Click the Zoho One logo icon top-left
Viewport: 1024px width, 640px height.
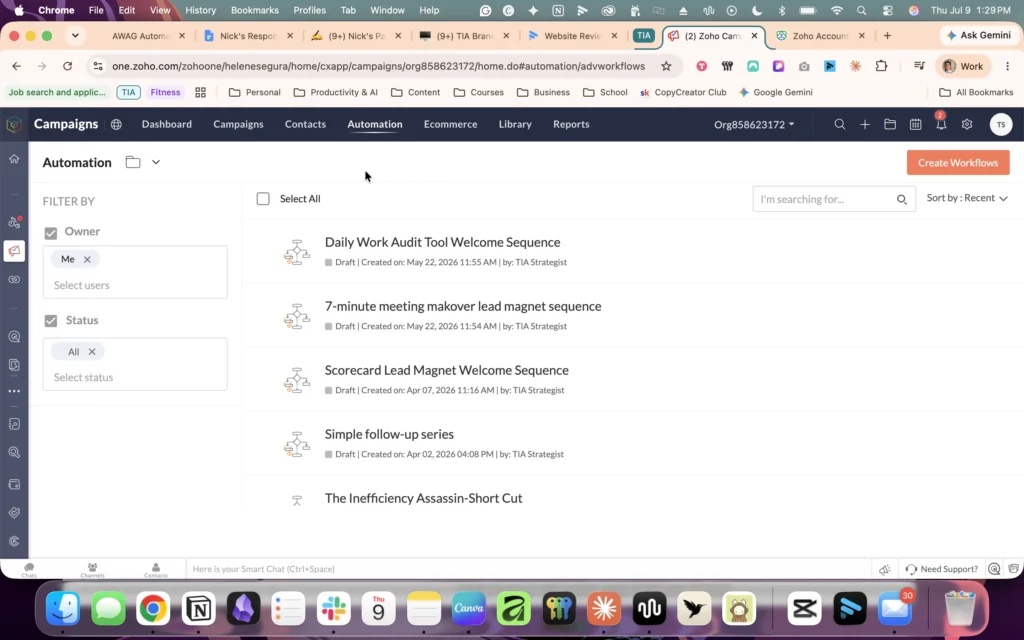click(x=14, y=124)
